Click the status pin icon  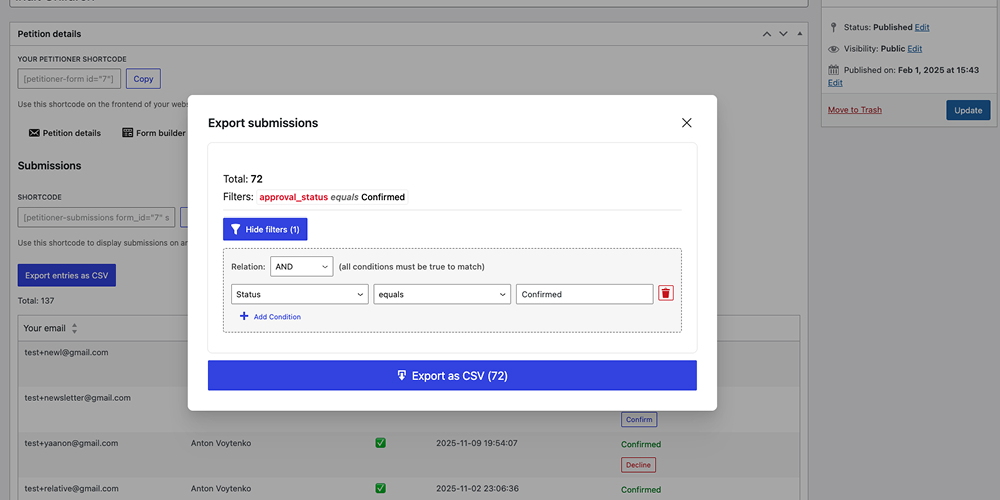[833, 27]
